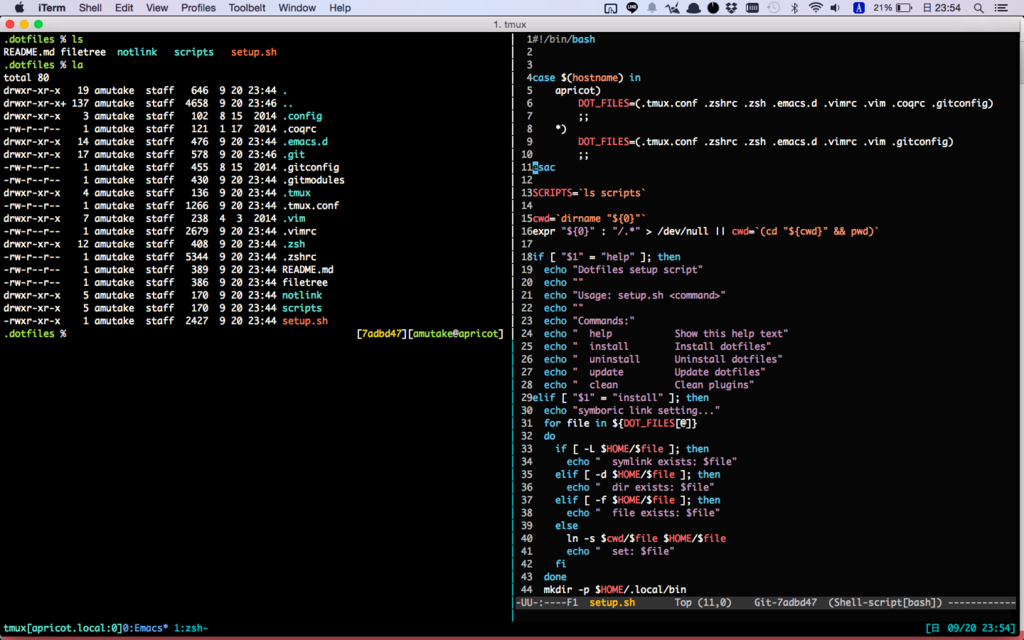Open the Bluetooth status menu
The height and width of the screenshot is (640, 1024).
pos(795,8)
